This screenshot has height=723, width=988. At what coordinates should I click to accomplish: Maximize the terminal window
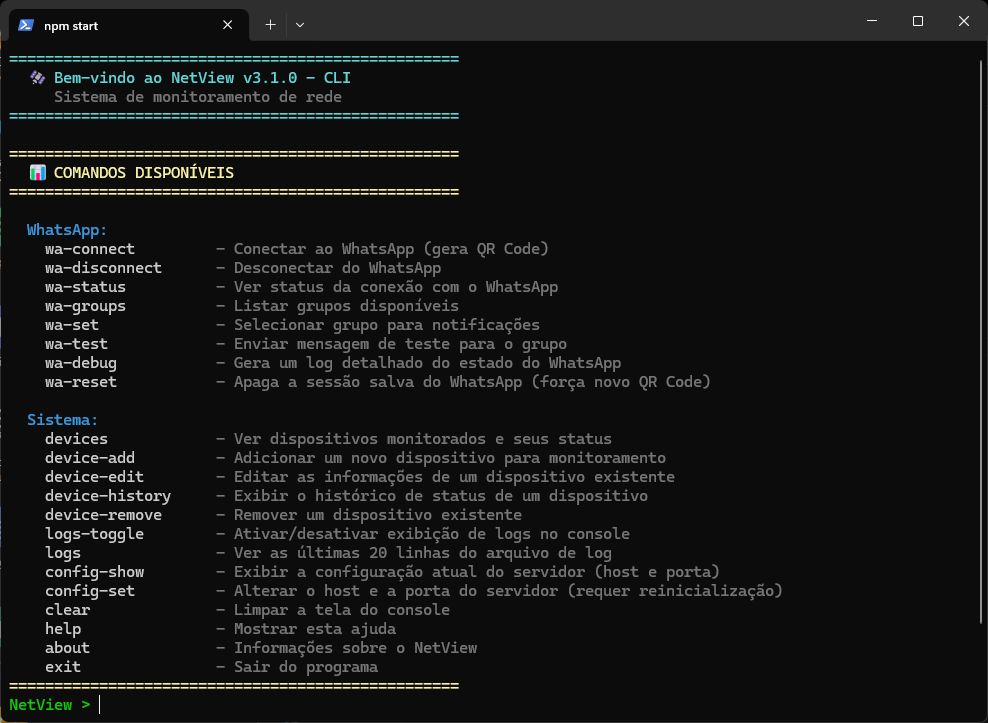(x=917, y=21)
